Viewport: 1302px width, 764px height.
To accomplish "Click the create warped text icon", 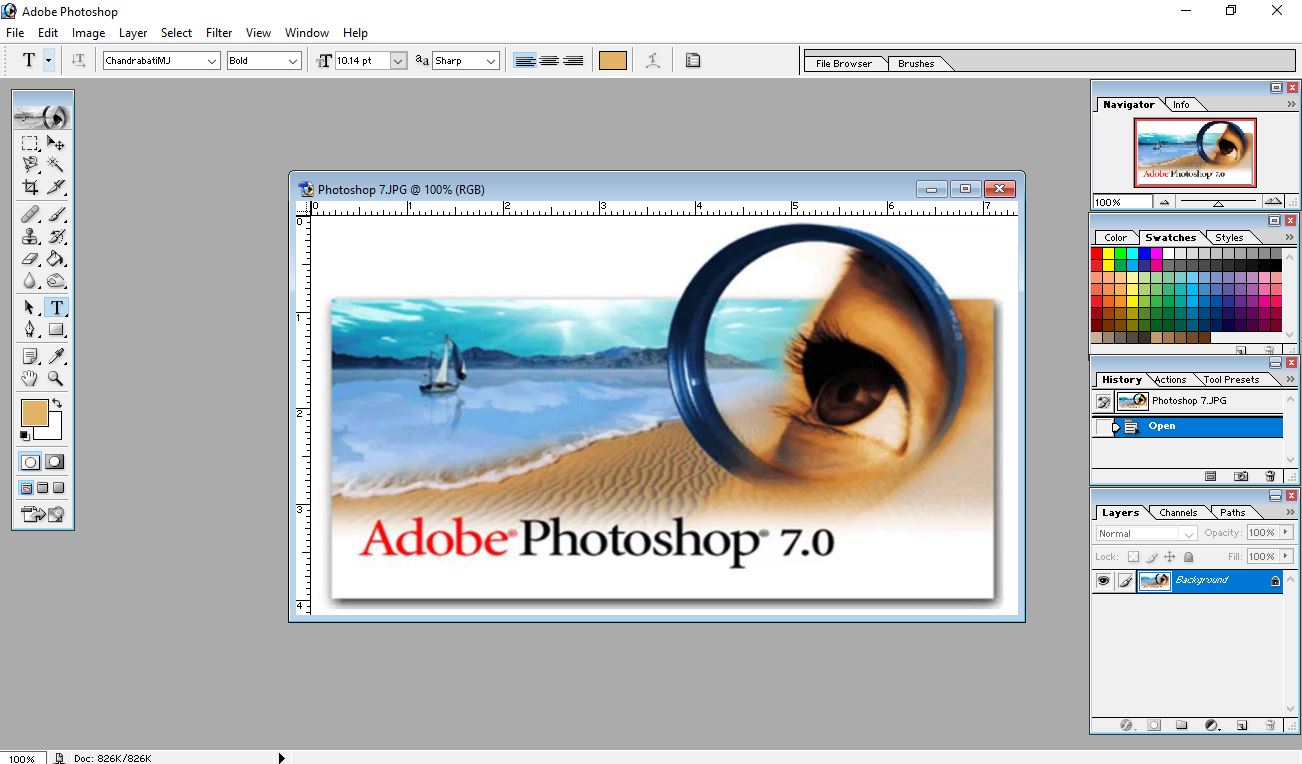I will (653, 60).
